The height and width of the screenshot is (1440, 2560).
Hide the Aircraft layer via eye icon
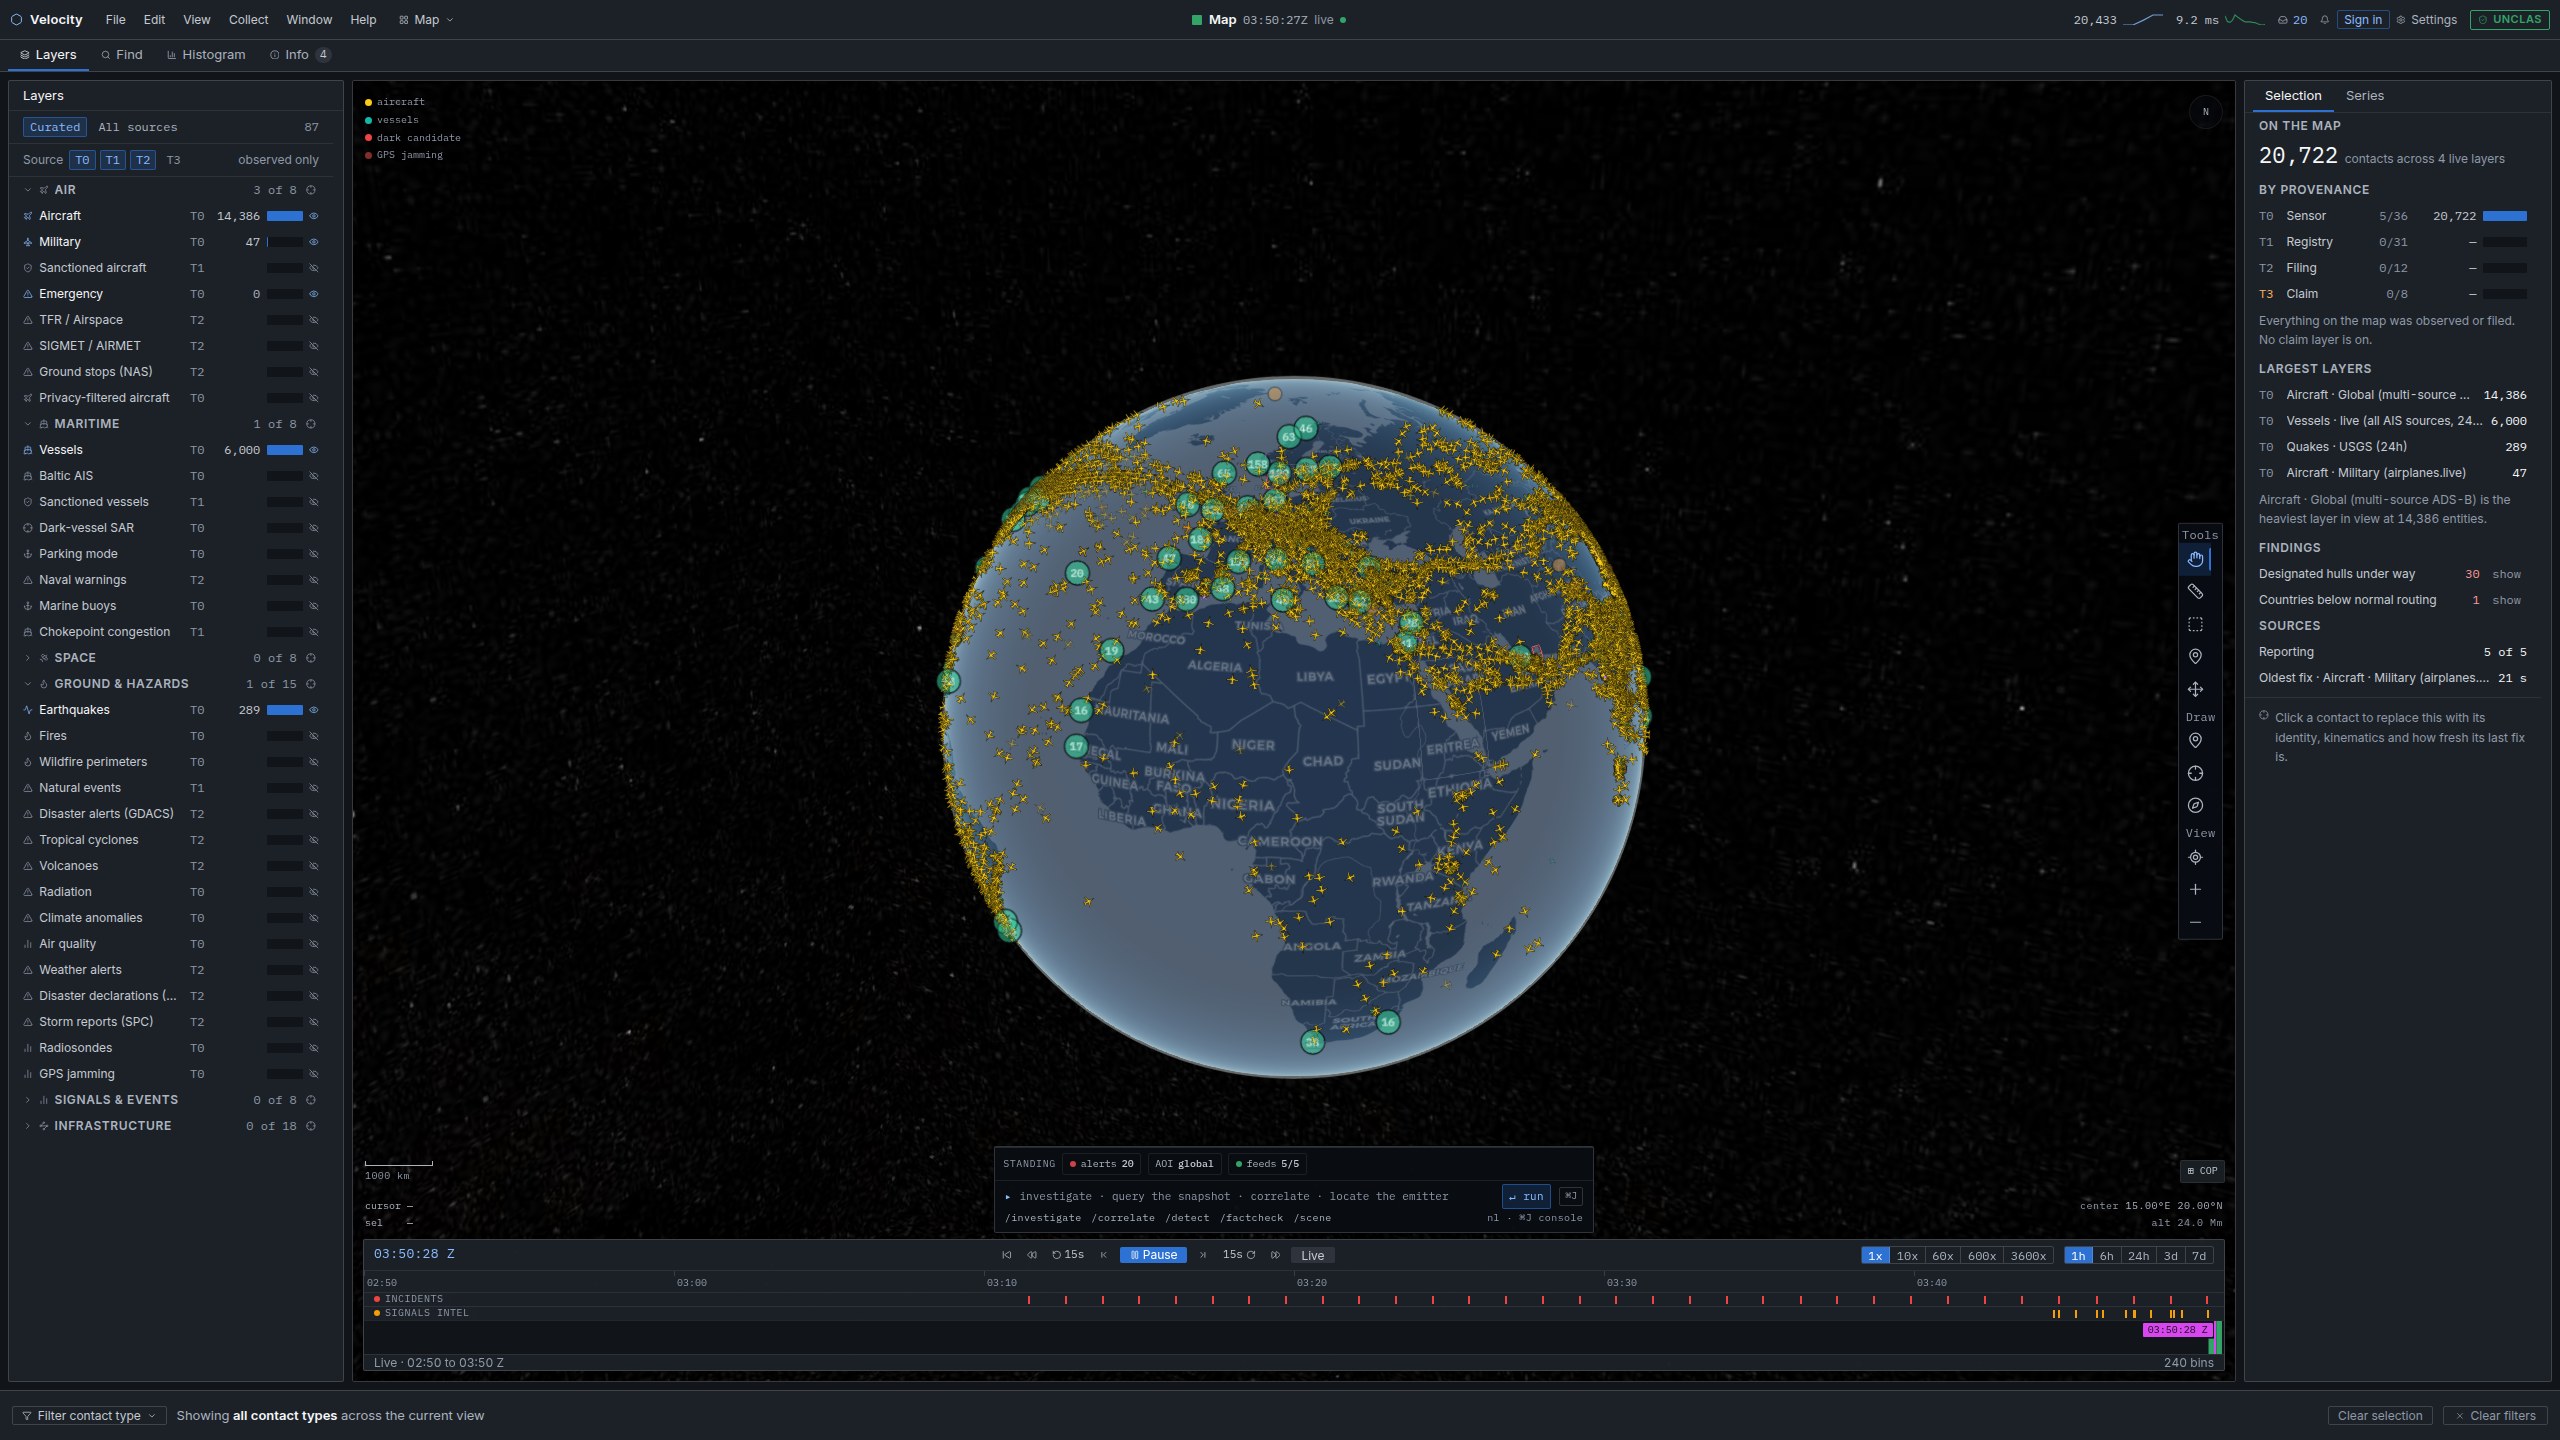pos(313,216)
